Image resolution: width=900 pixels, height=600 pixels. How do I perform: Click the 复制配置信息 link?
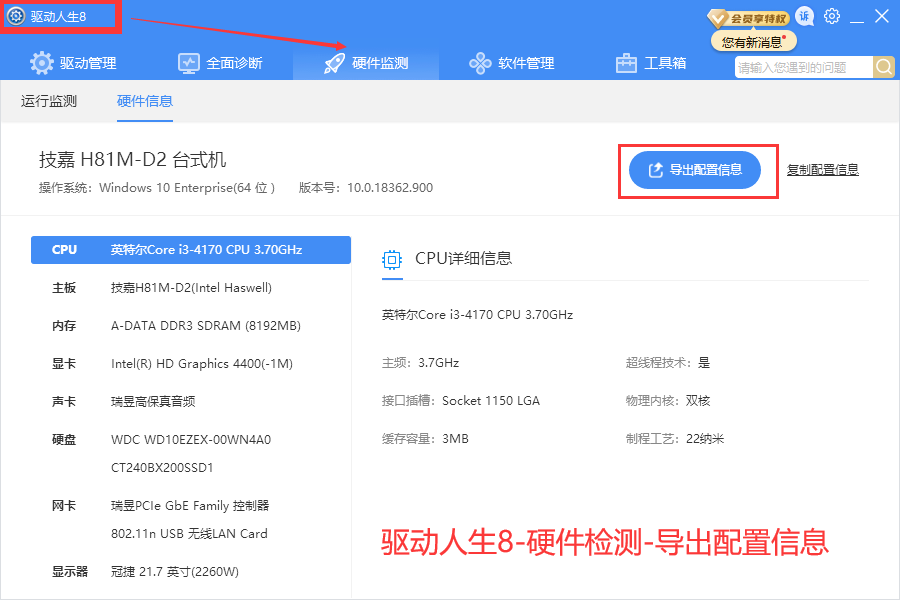click(x=823, y=170)
